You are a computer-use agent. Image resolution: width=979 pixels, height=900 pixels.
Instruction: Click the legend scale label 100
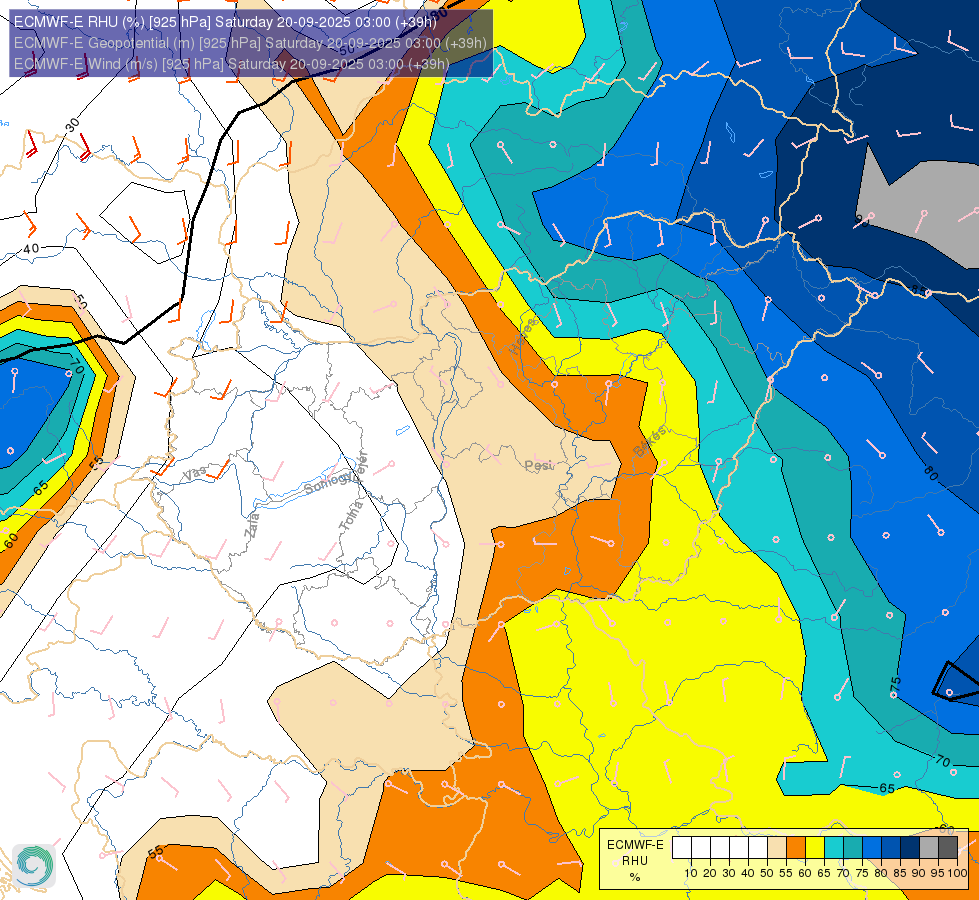pos(957,873)
